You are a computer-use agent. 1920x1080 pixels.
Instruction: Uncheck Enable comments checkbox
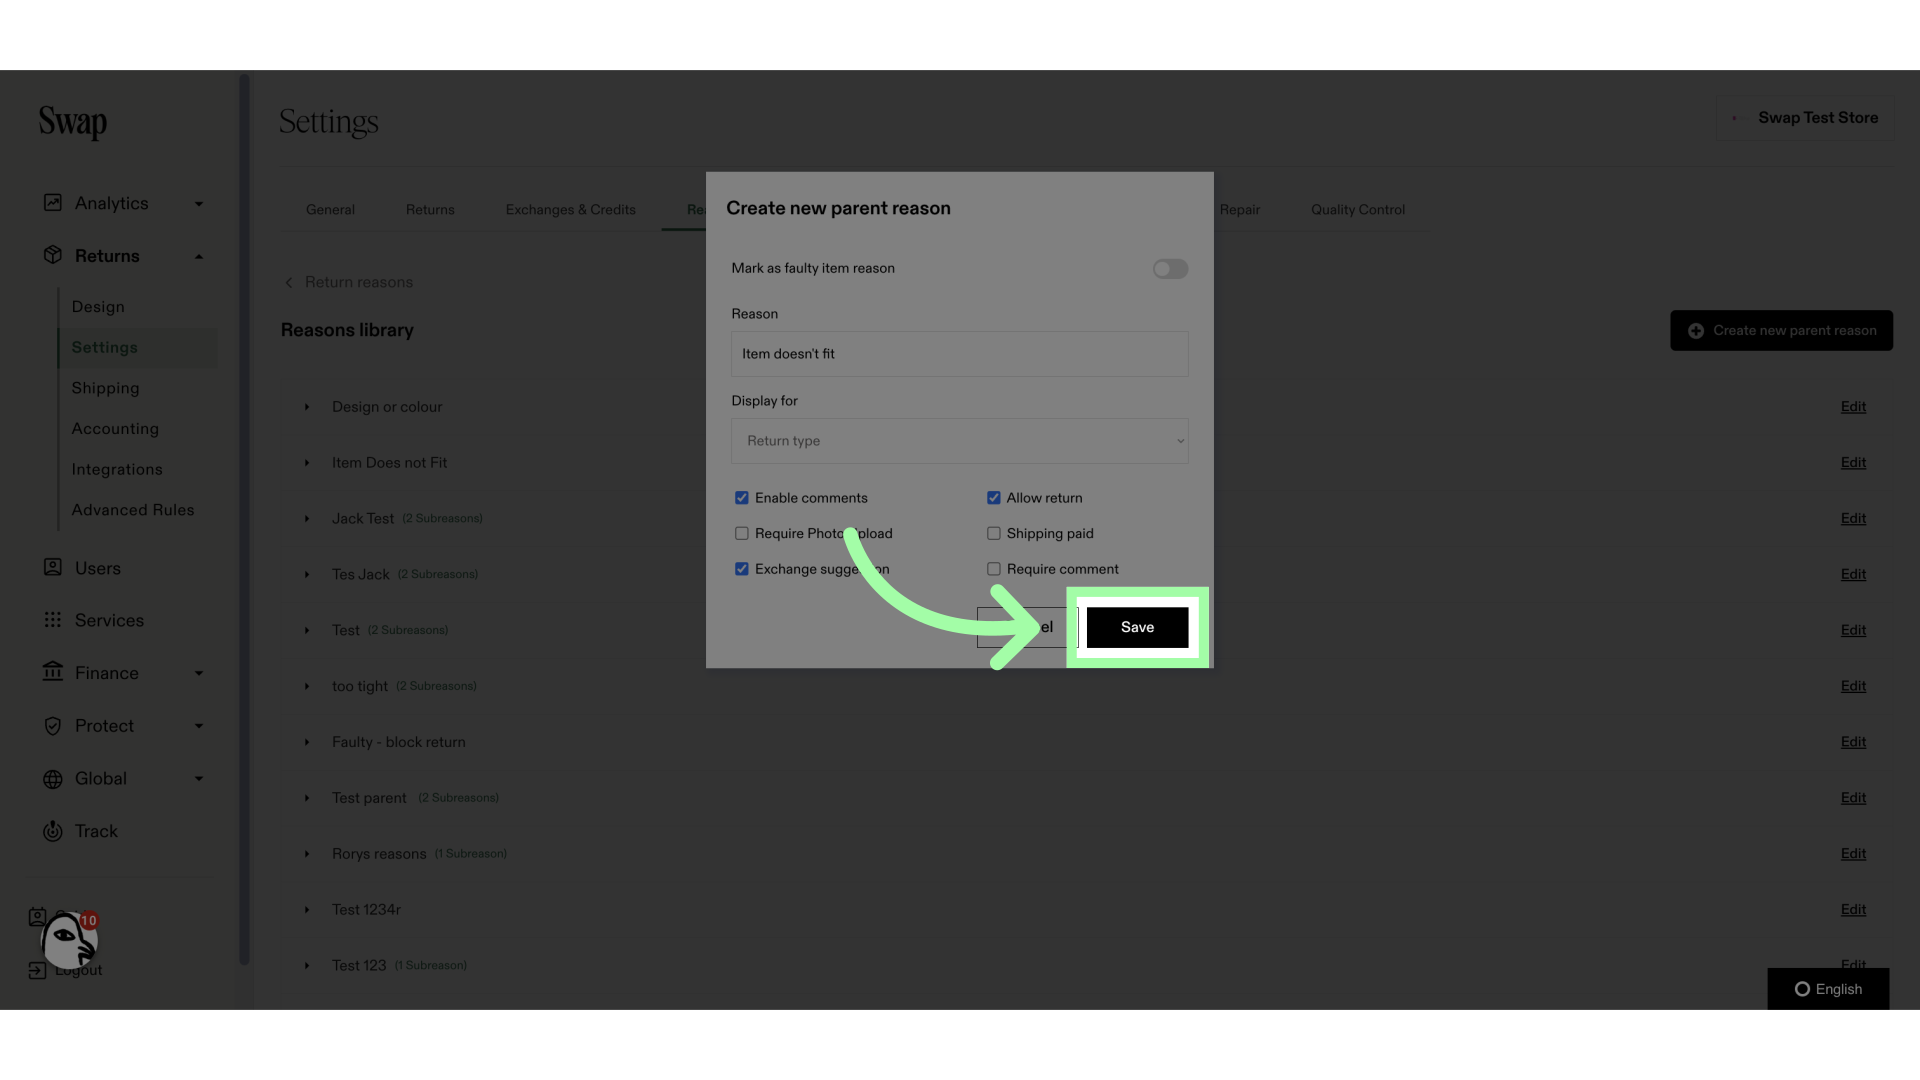point(742,498)
